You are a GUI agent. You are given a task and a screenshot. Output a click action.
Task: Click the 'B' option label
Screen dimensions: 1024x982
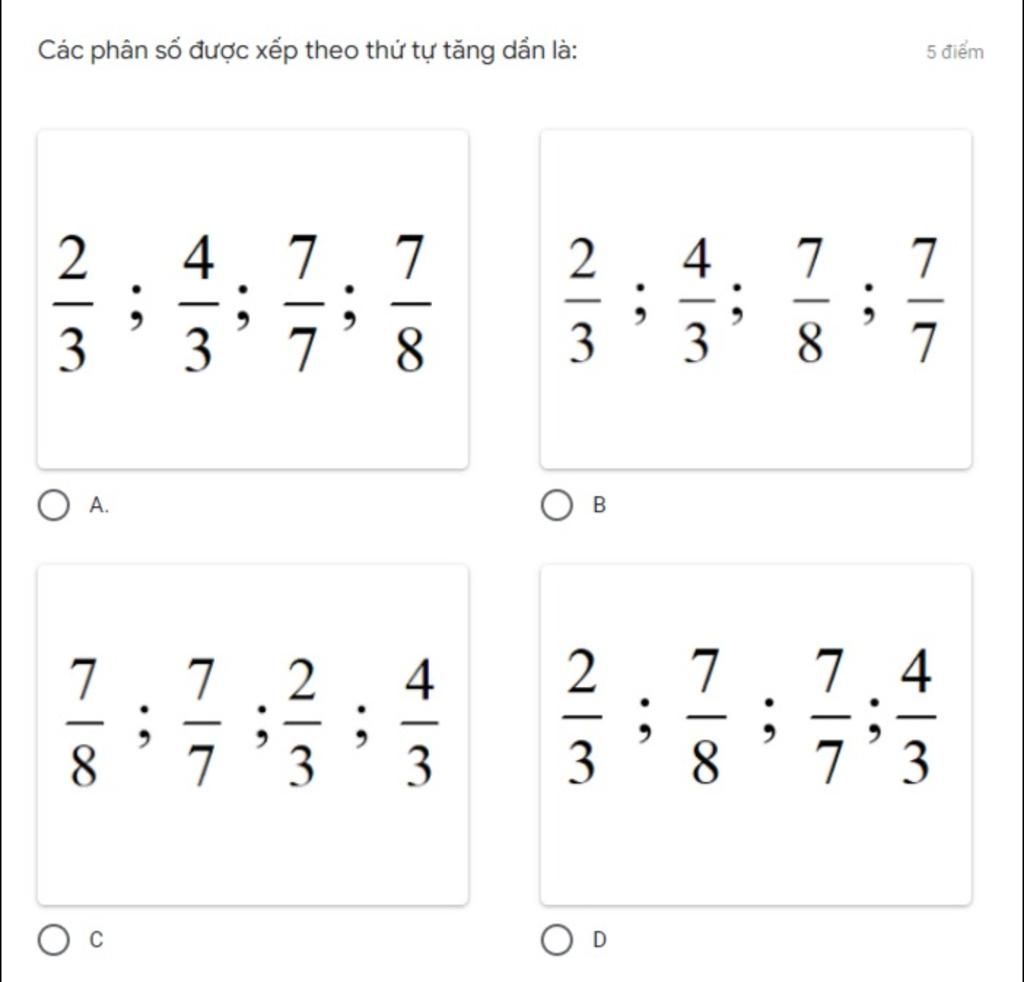[x=600, y=505]
